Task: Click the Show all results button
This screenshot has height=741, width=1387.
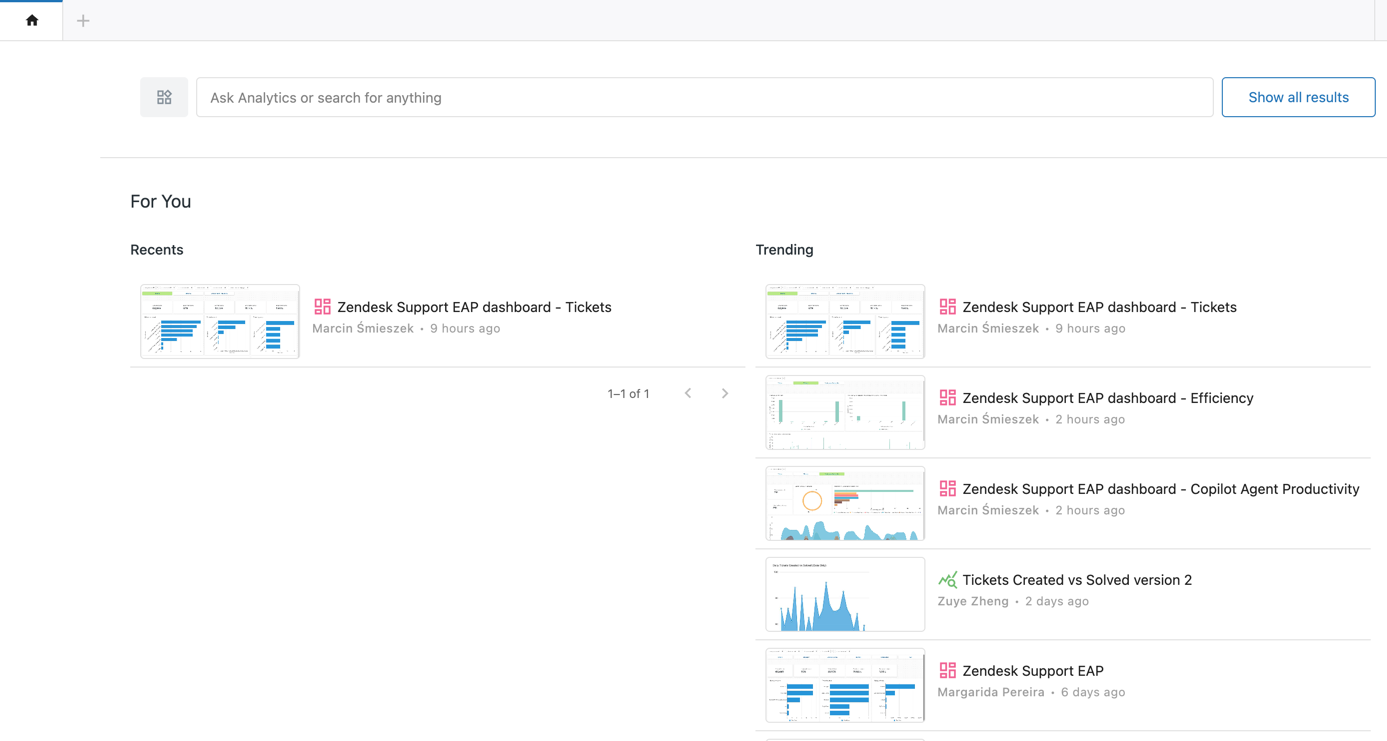Action: tap(1298, 97)
